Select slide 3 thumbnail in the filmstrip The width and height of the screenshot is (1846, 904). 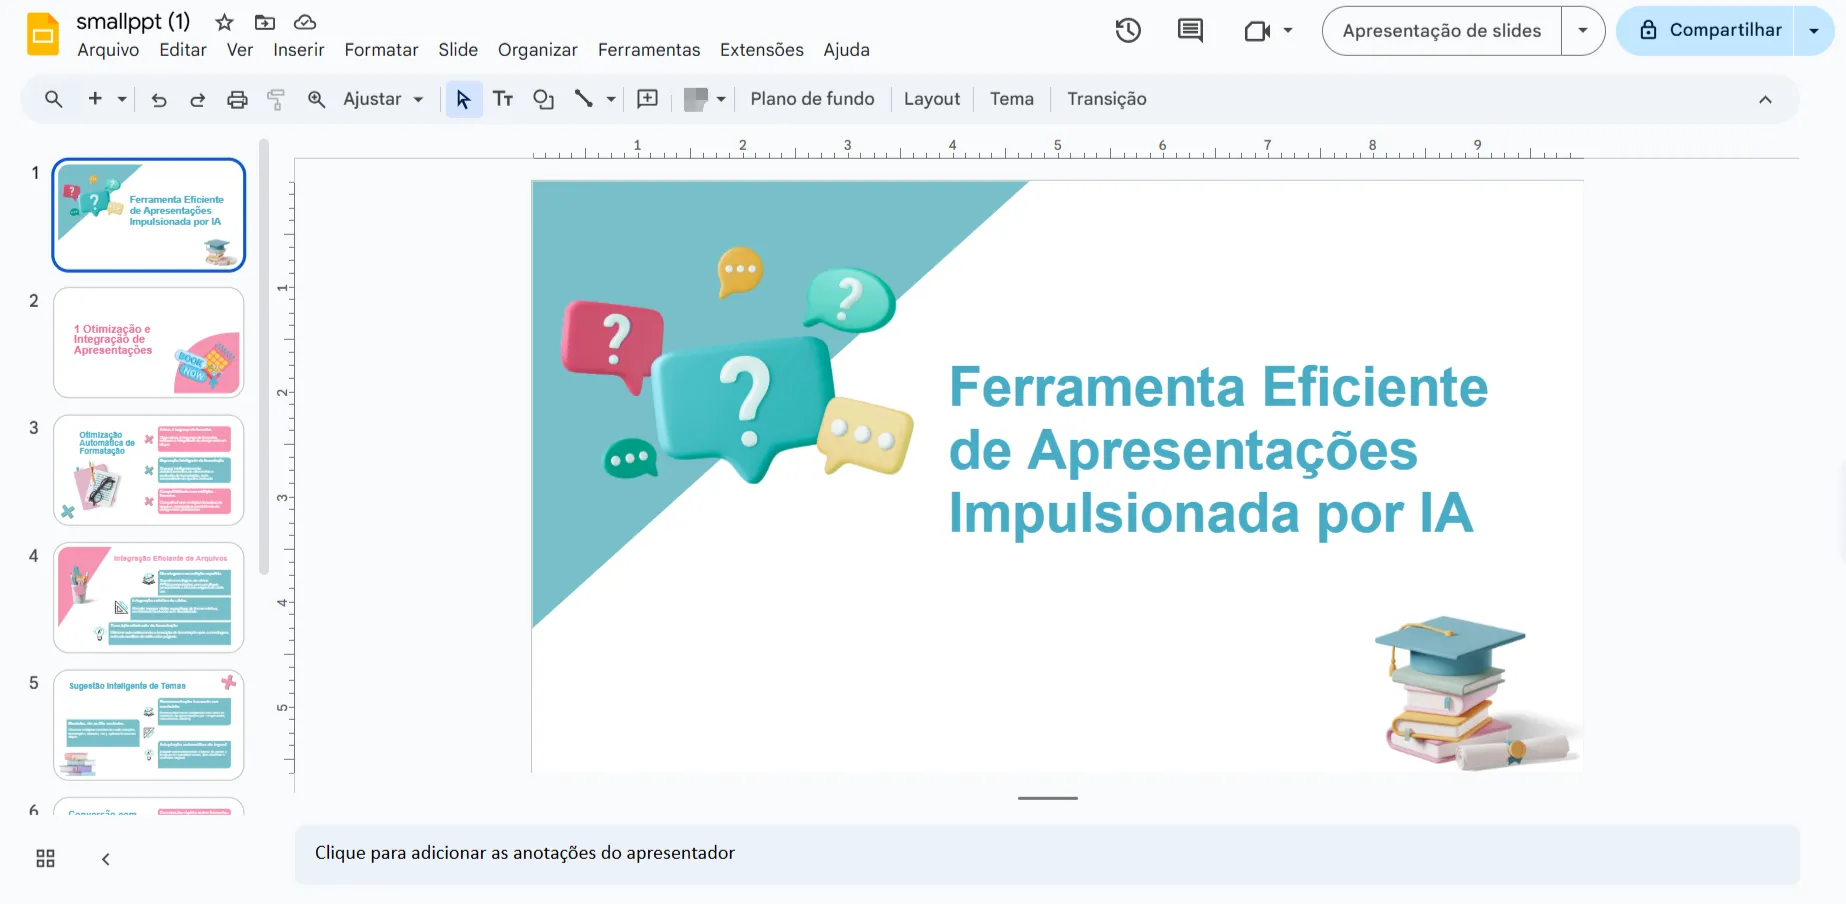[x=148, y=470]
